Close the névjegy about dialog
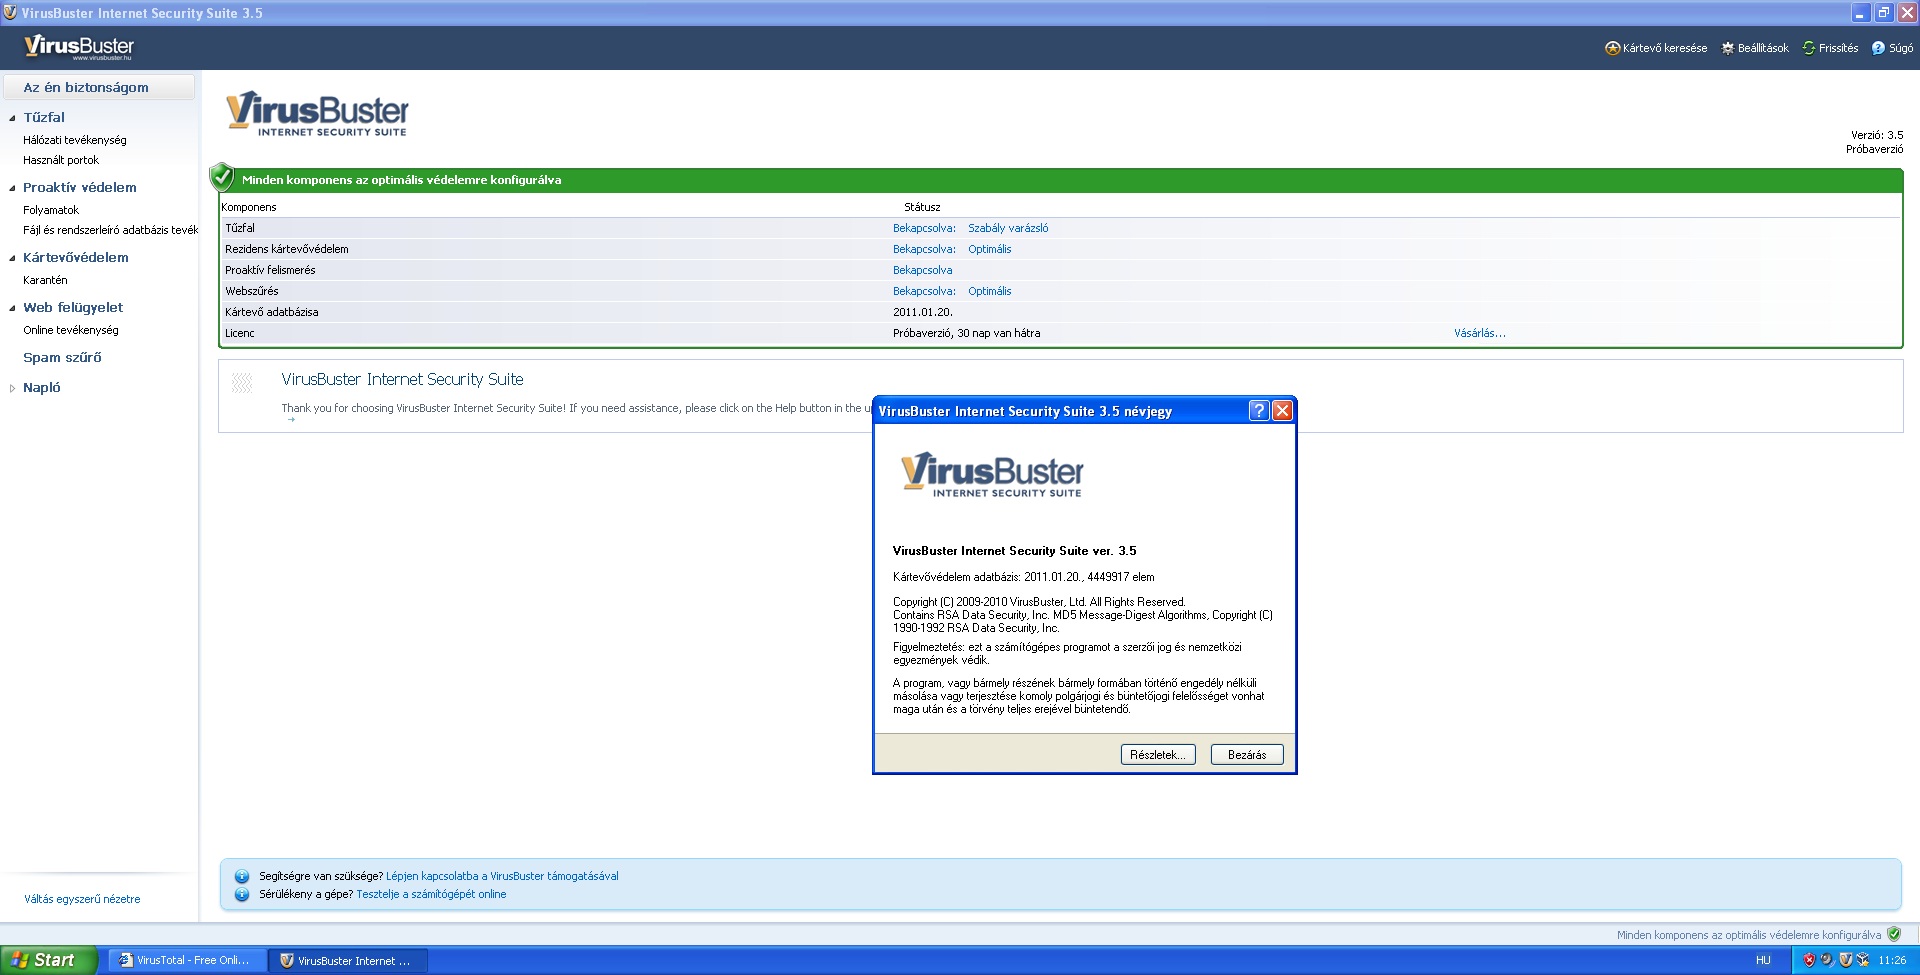 coord(1282,410)
